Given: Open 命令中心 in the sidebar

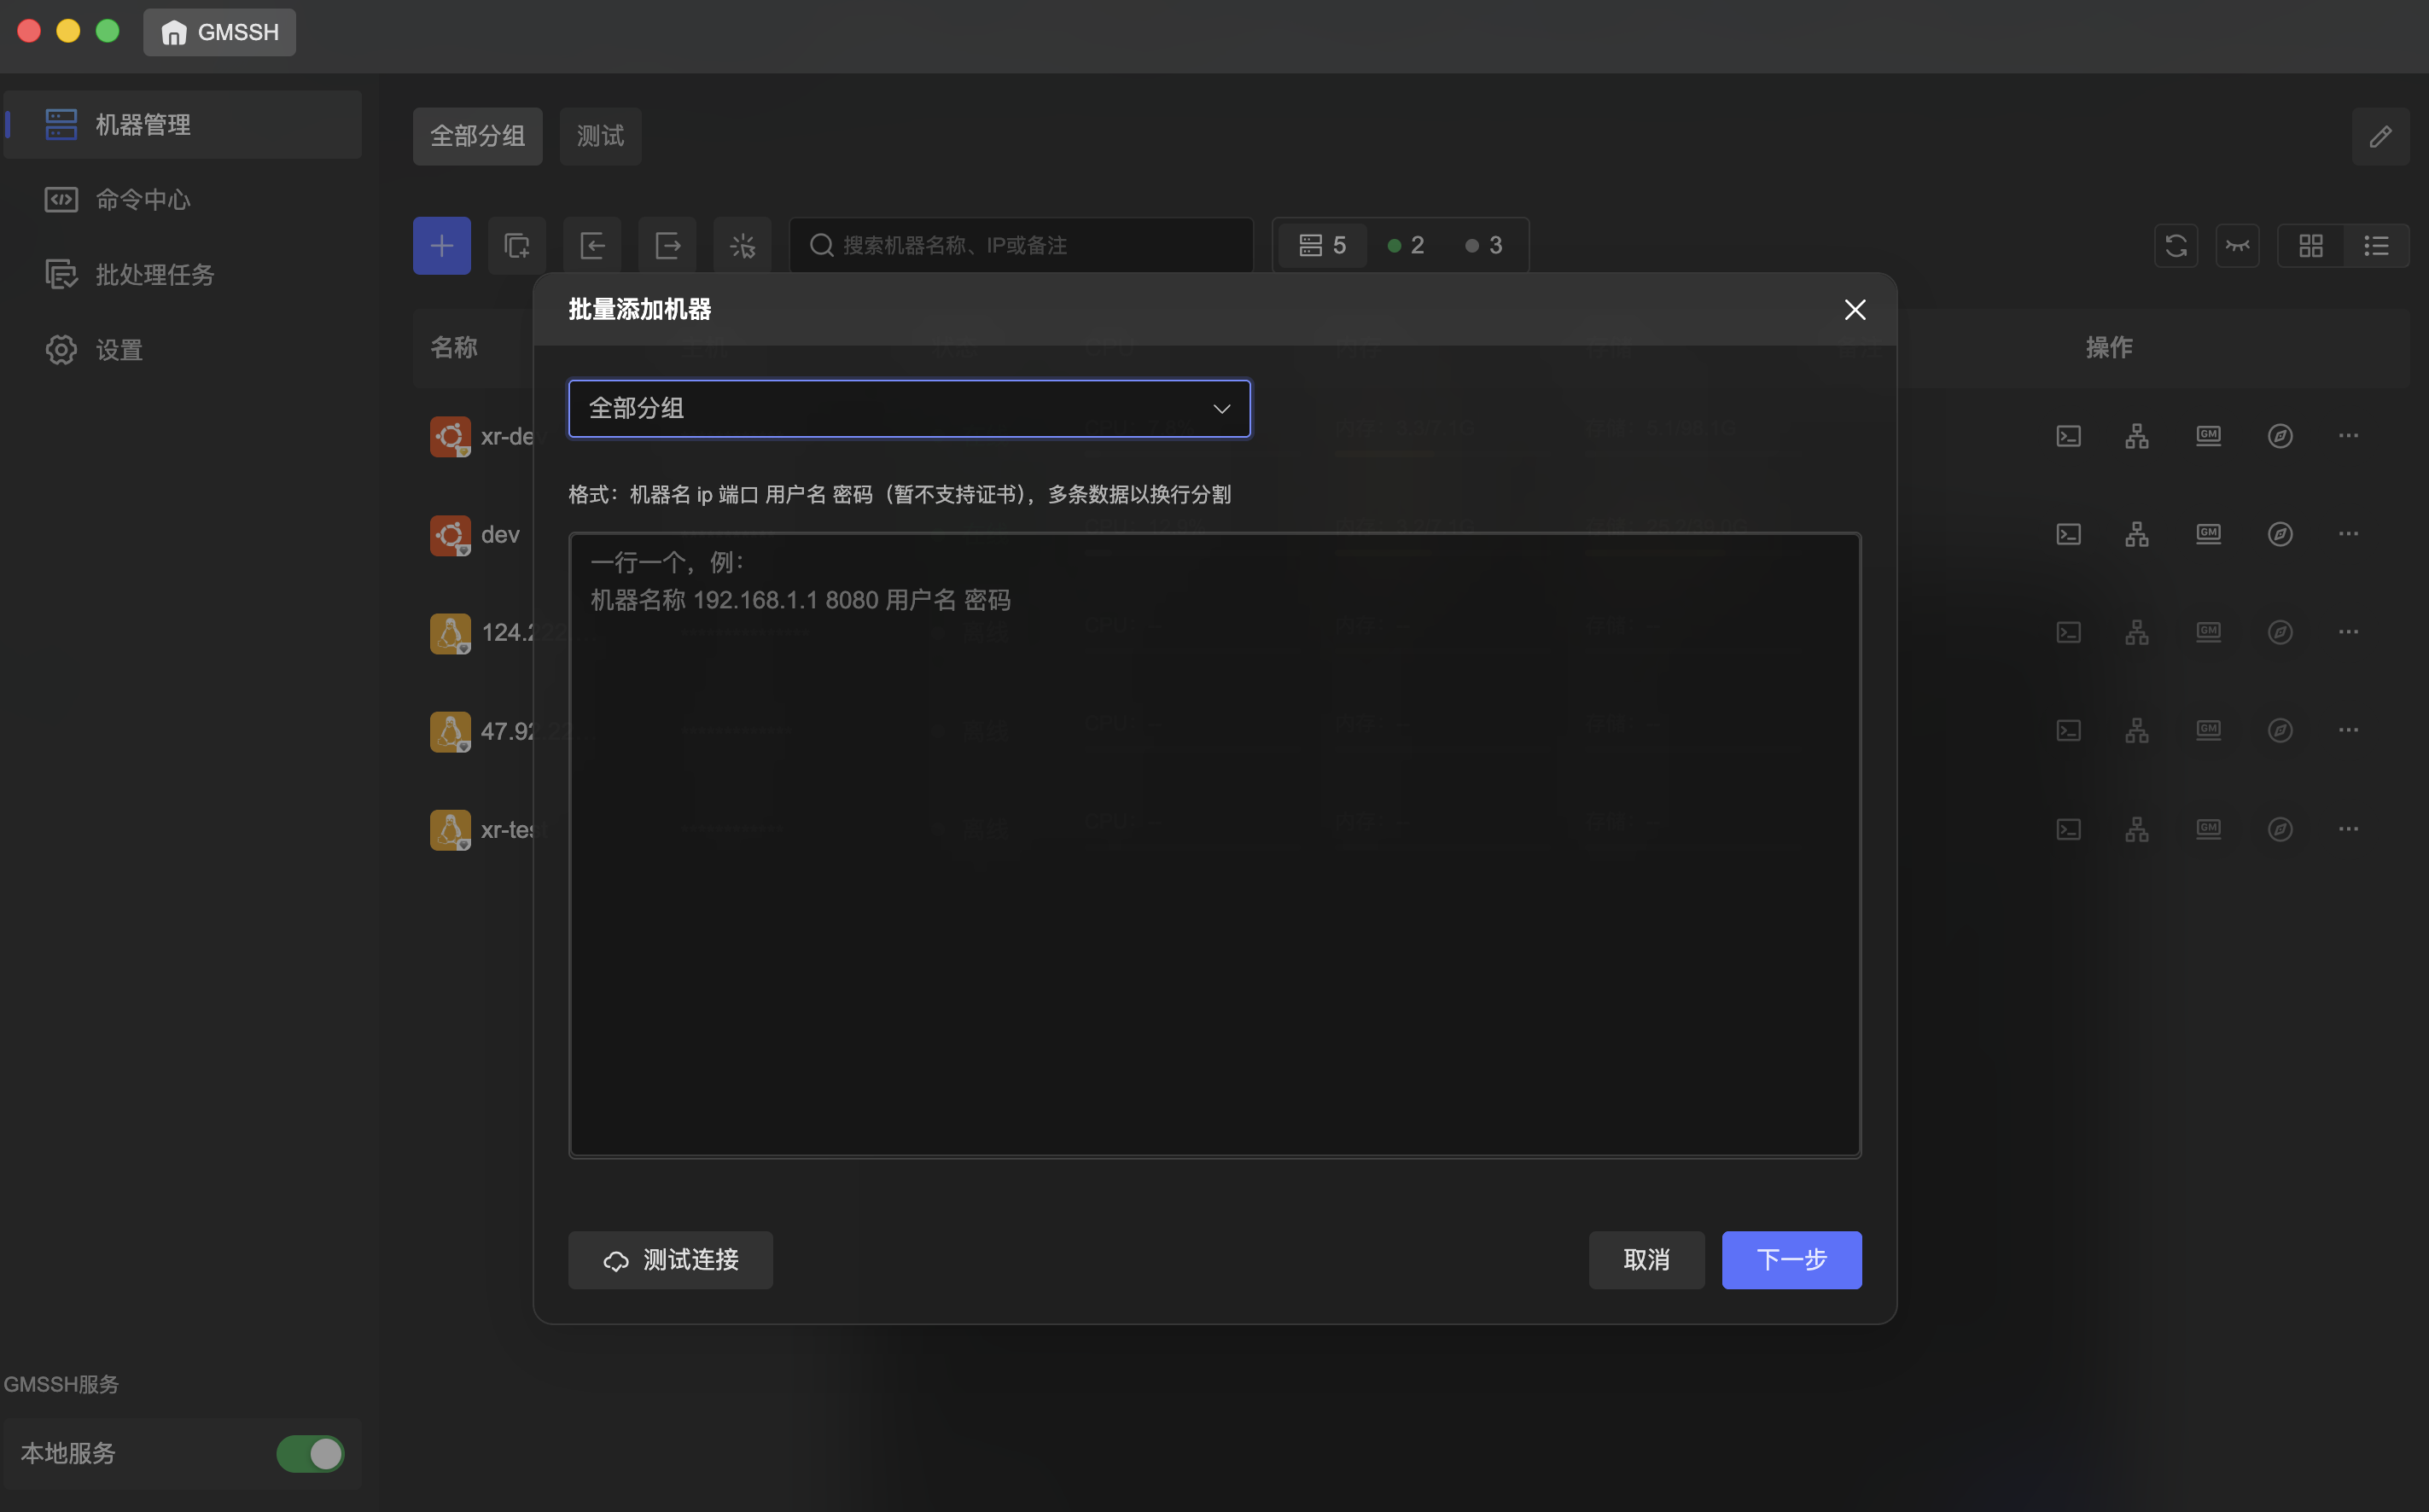Looking at the screenshot, I should 142,200.
